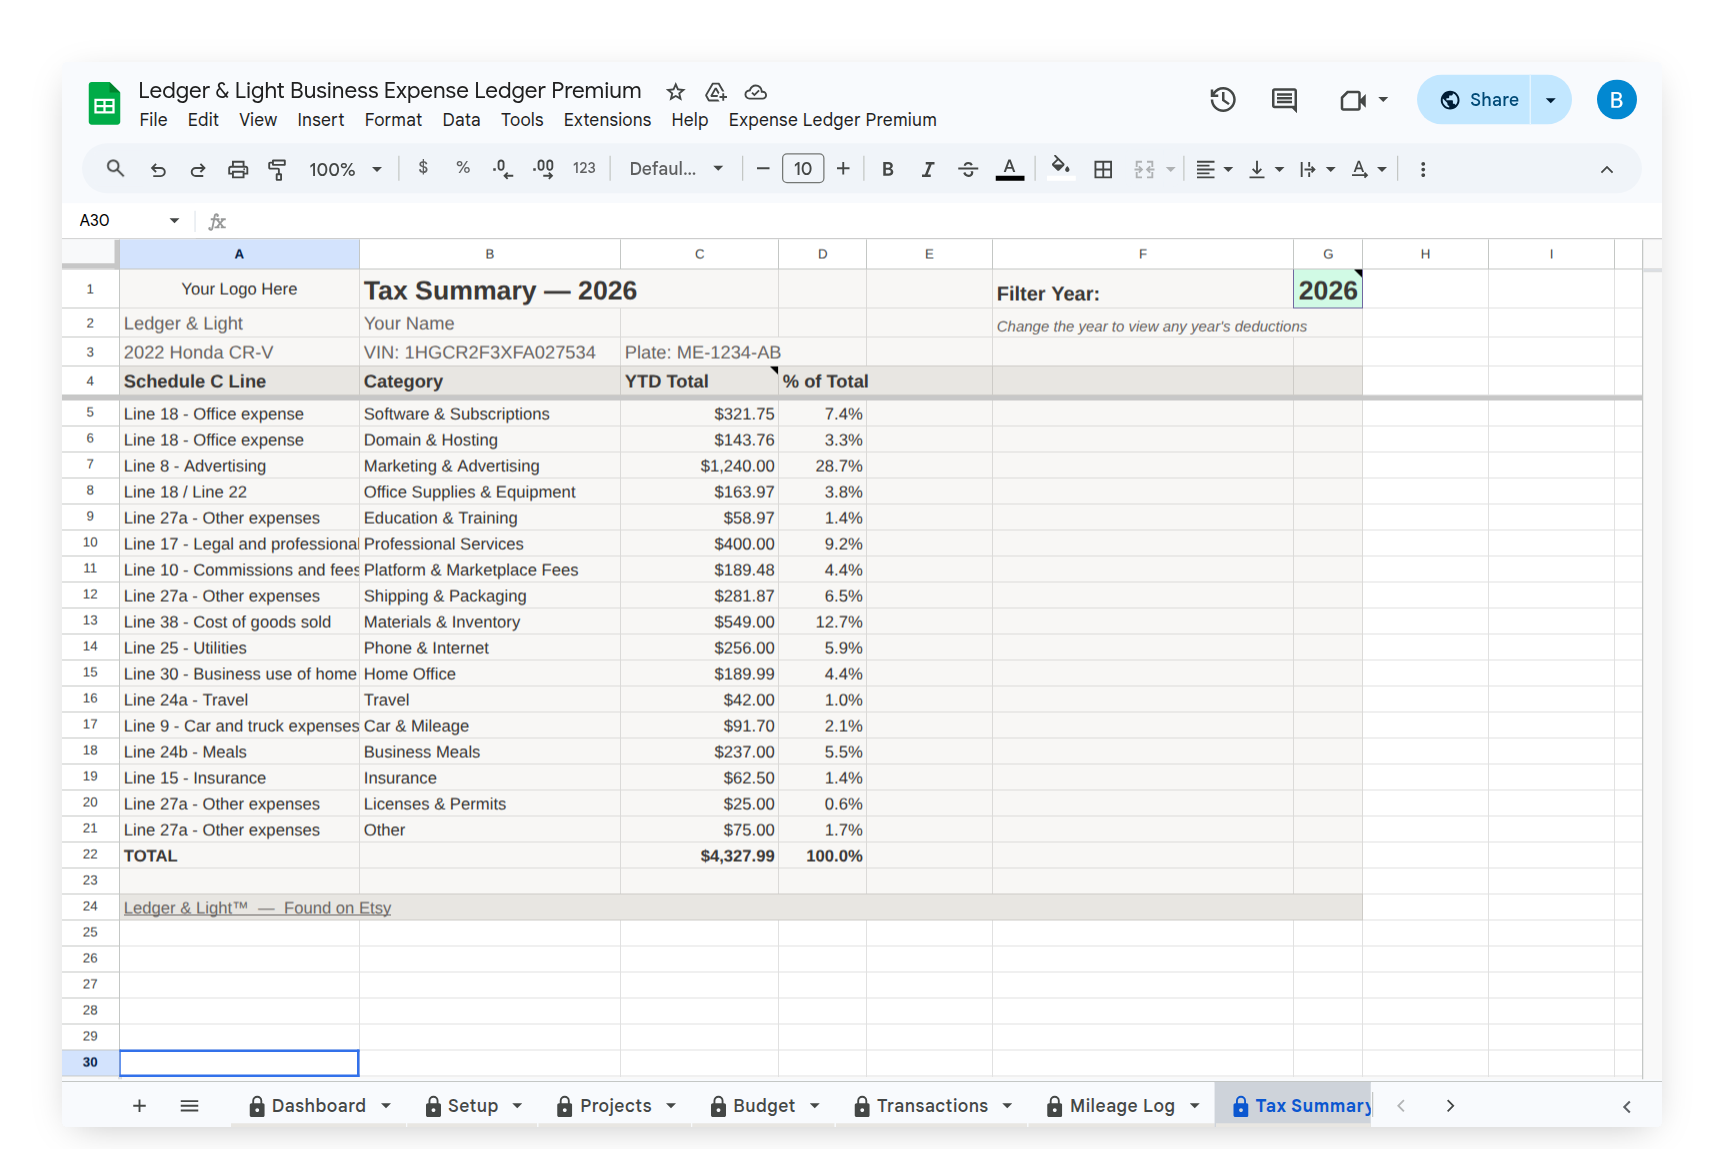This screenshot has height=1149, width=1724.
Task: Open the search menus magnifier
Action: pos(116,169)
